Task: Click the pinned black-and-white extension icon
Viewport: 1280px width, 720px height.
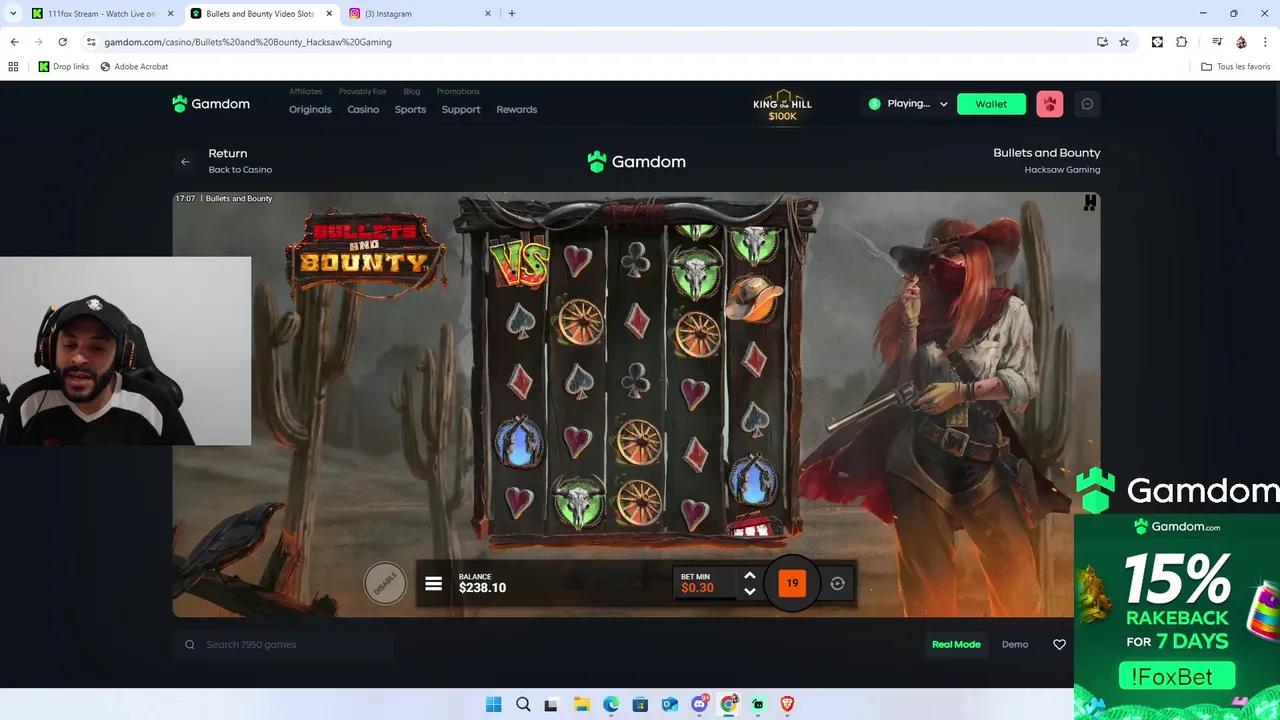Action: [1157, 42]
